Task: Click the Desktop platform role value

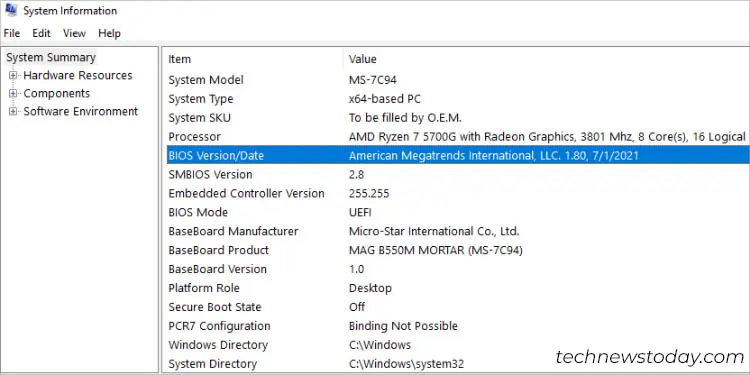Action: pos(370,288)
